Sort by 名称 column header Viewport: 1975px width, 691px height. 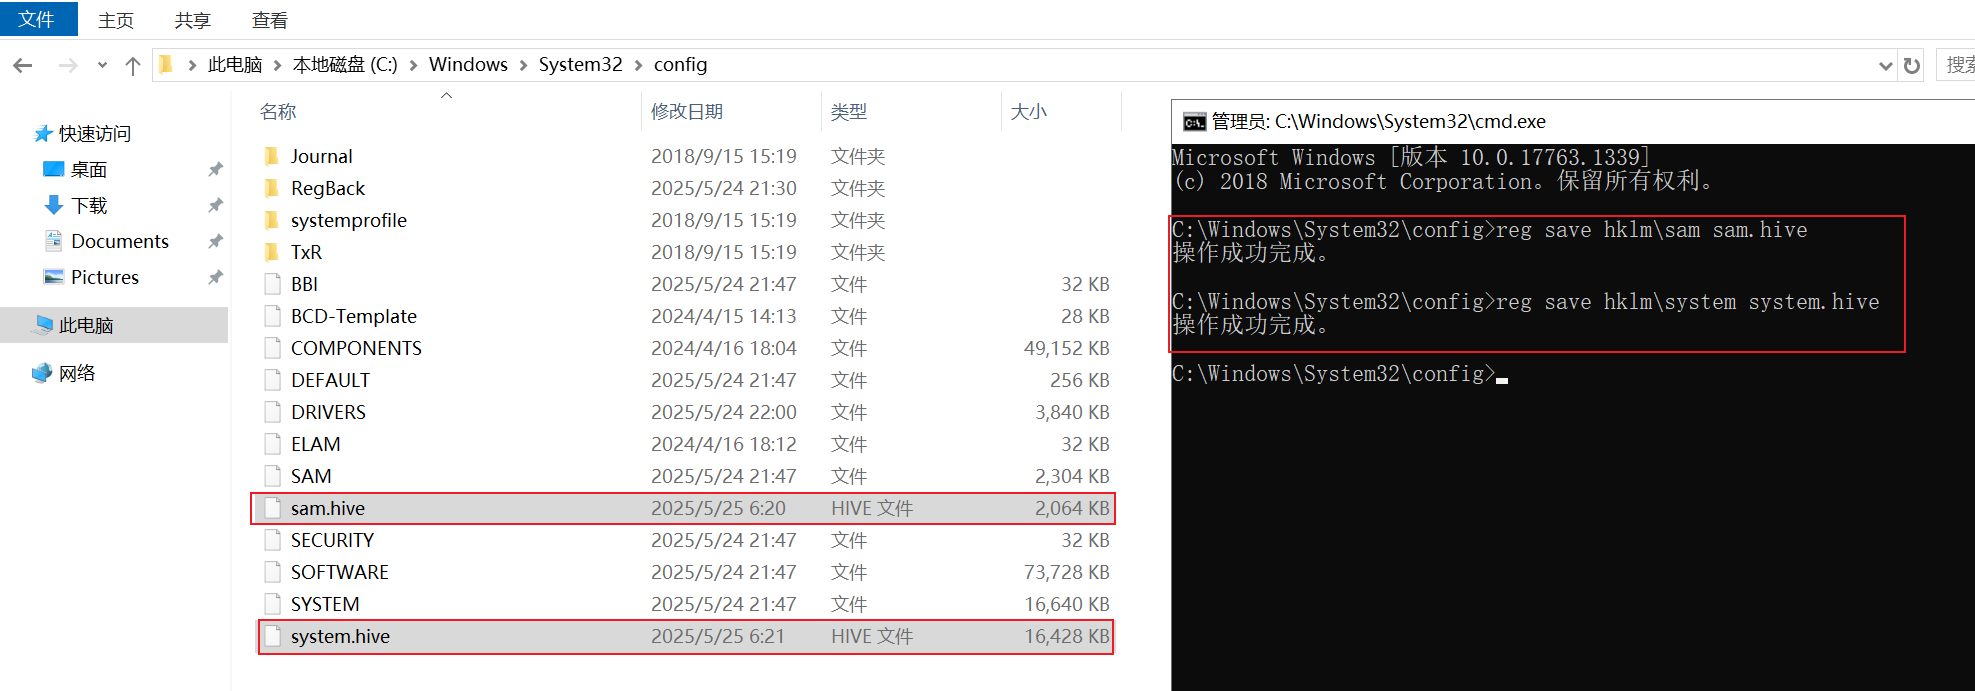coord(278,112)
